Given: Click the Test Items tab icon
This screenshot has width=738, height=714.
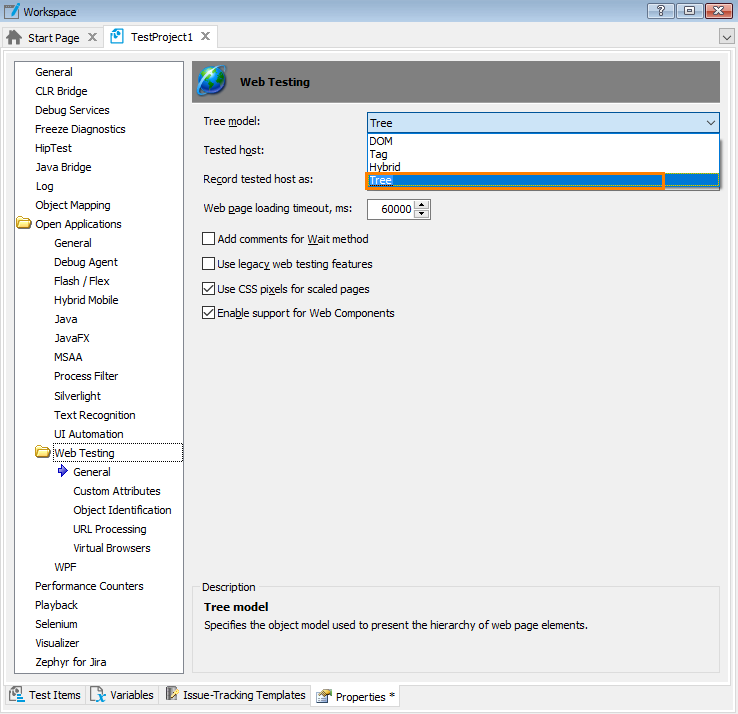Looking at the screenshot, I should pyautogui.click(x=17, y=695).
